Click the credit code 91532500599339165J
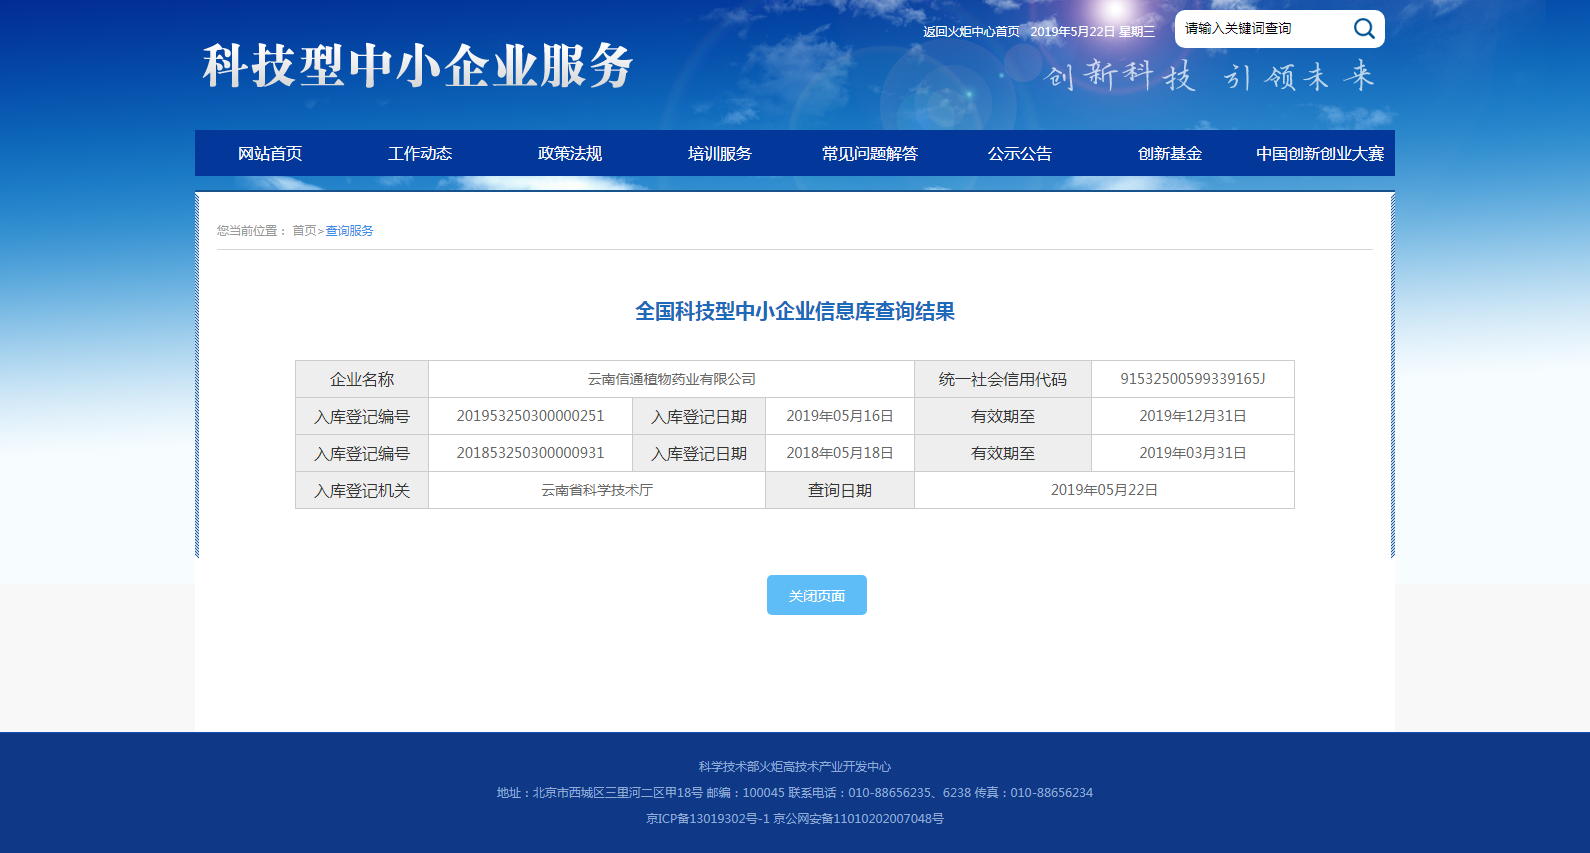 (x=1192, y=379)
